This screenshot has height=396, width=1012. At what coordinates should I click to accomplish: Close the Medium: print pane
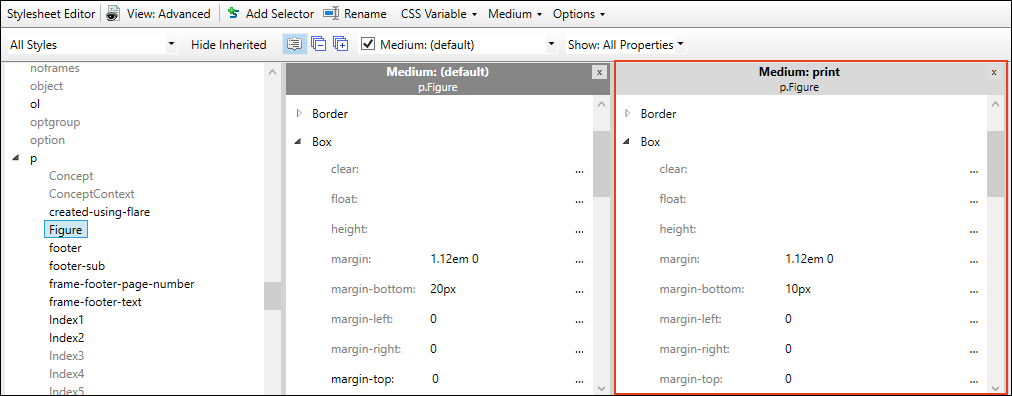pyautogui.click(x=994, y=72)
